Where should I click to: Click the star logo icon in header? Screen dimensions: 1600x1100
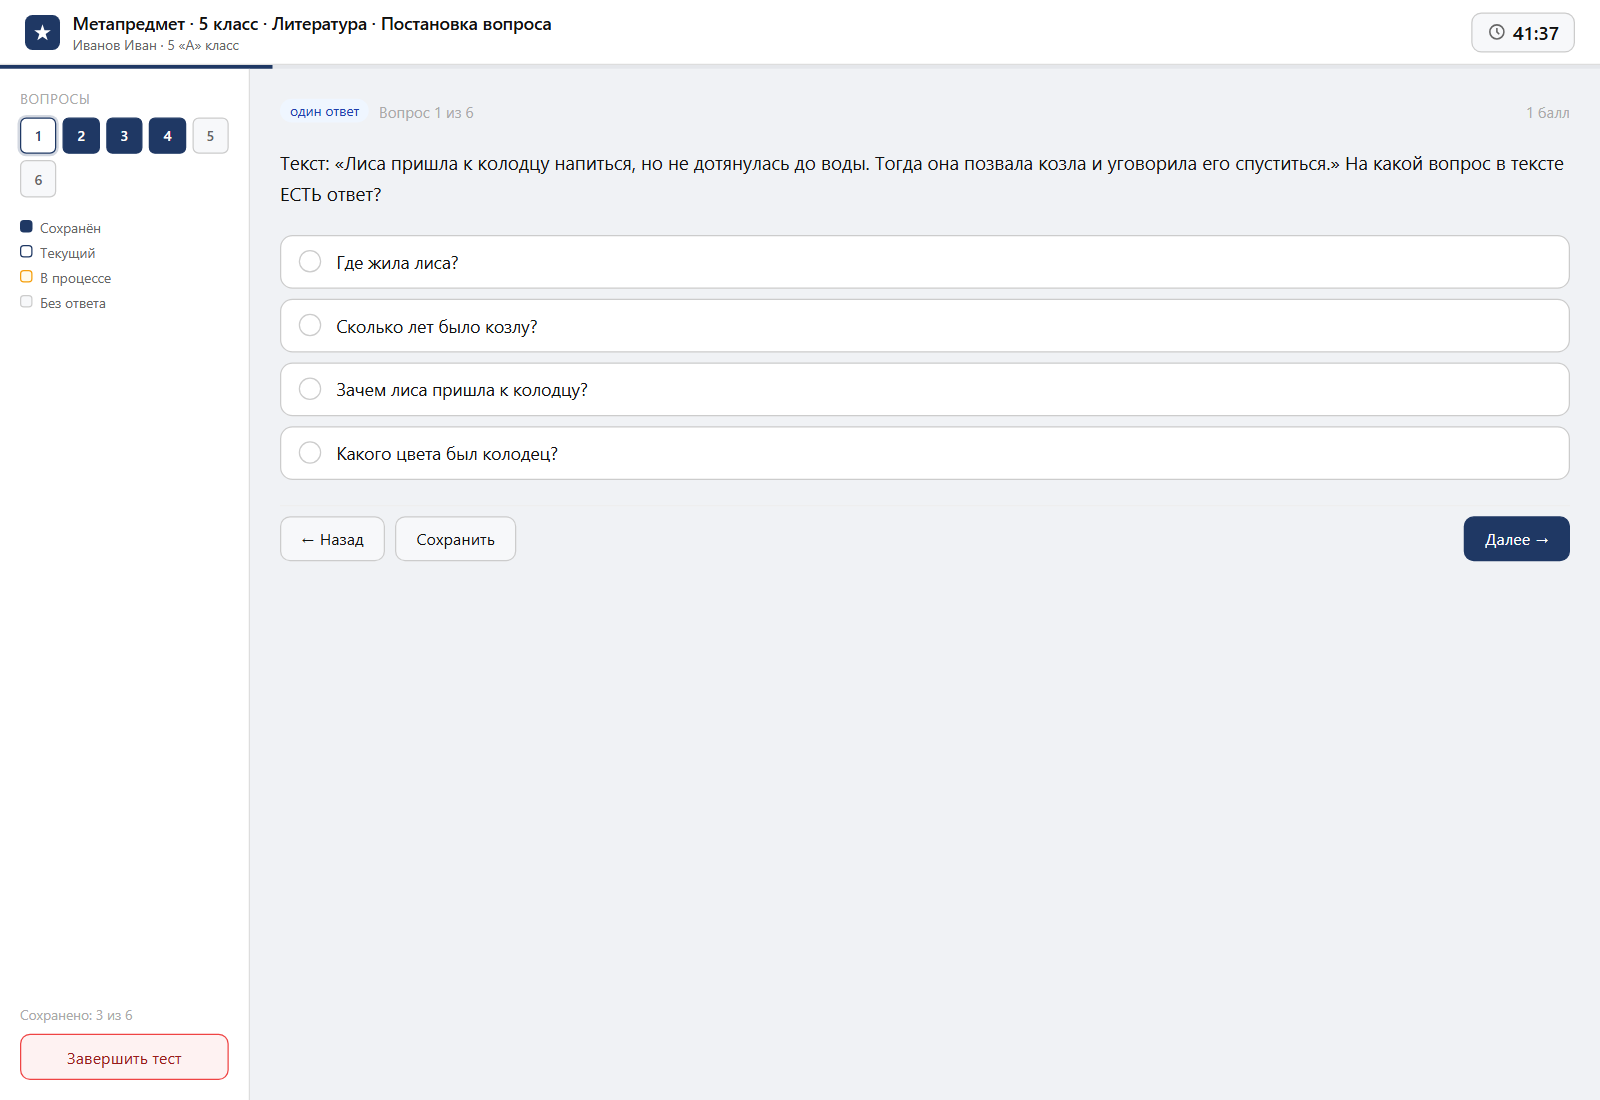[x=42, y=33]
